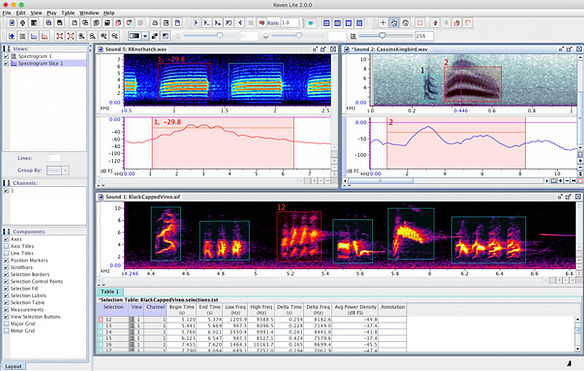This screenshot has width=584, height=371.
Task: Click the up-arrow icon in the file toolbar
Action: 23,23
